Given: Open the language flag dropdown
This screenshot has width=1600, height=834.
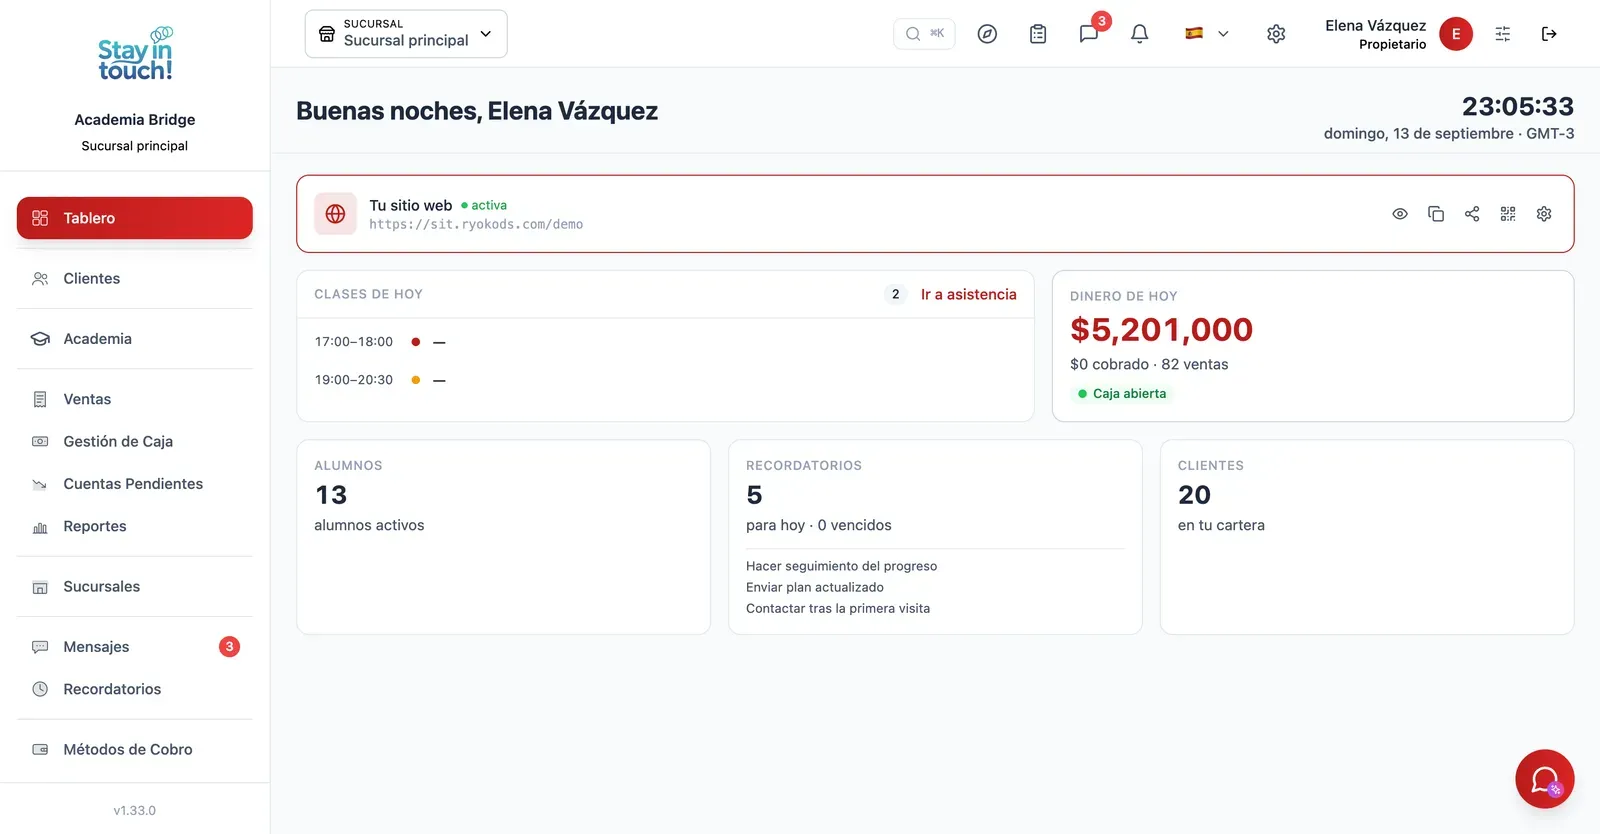Looking at the screenshot, I should pos(1207,34).
